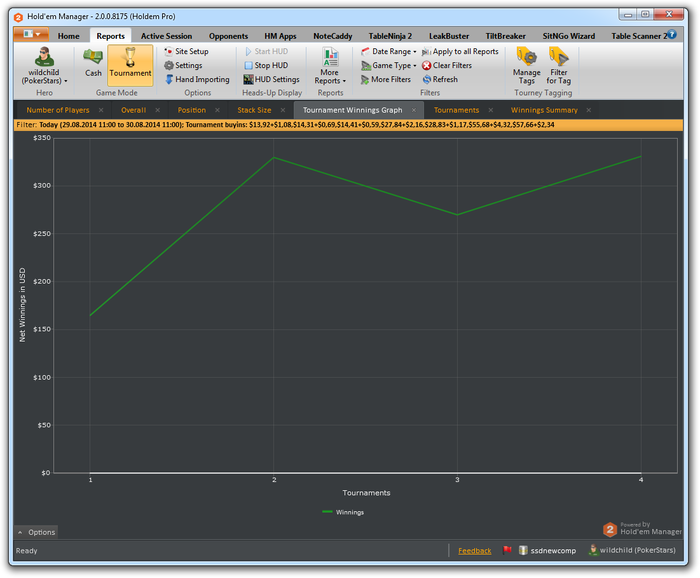Click the help question mark icon

click(671, 34)
